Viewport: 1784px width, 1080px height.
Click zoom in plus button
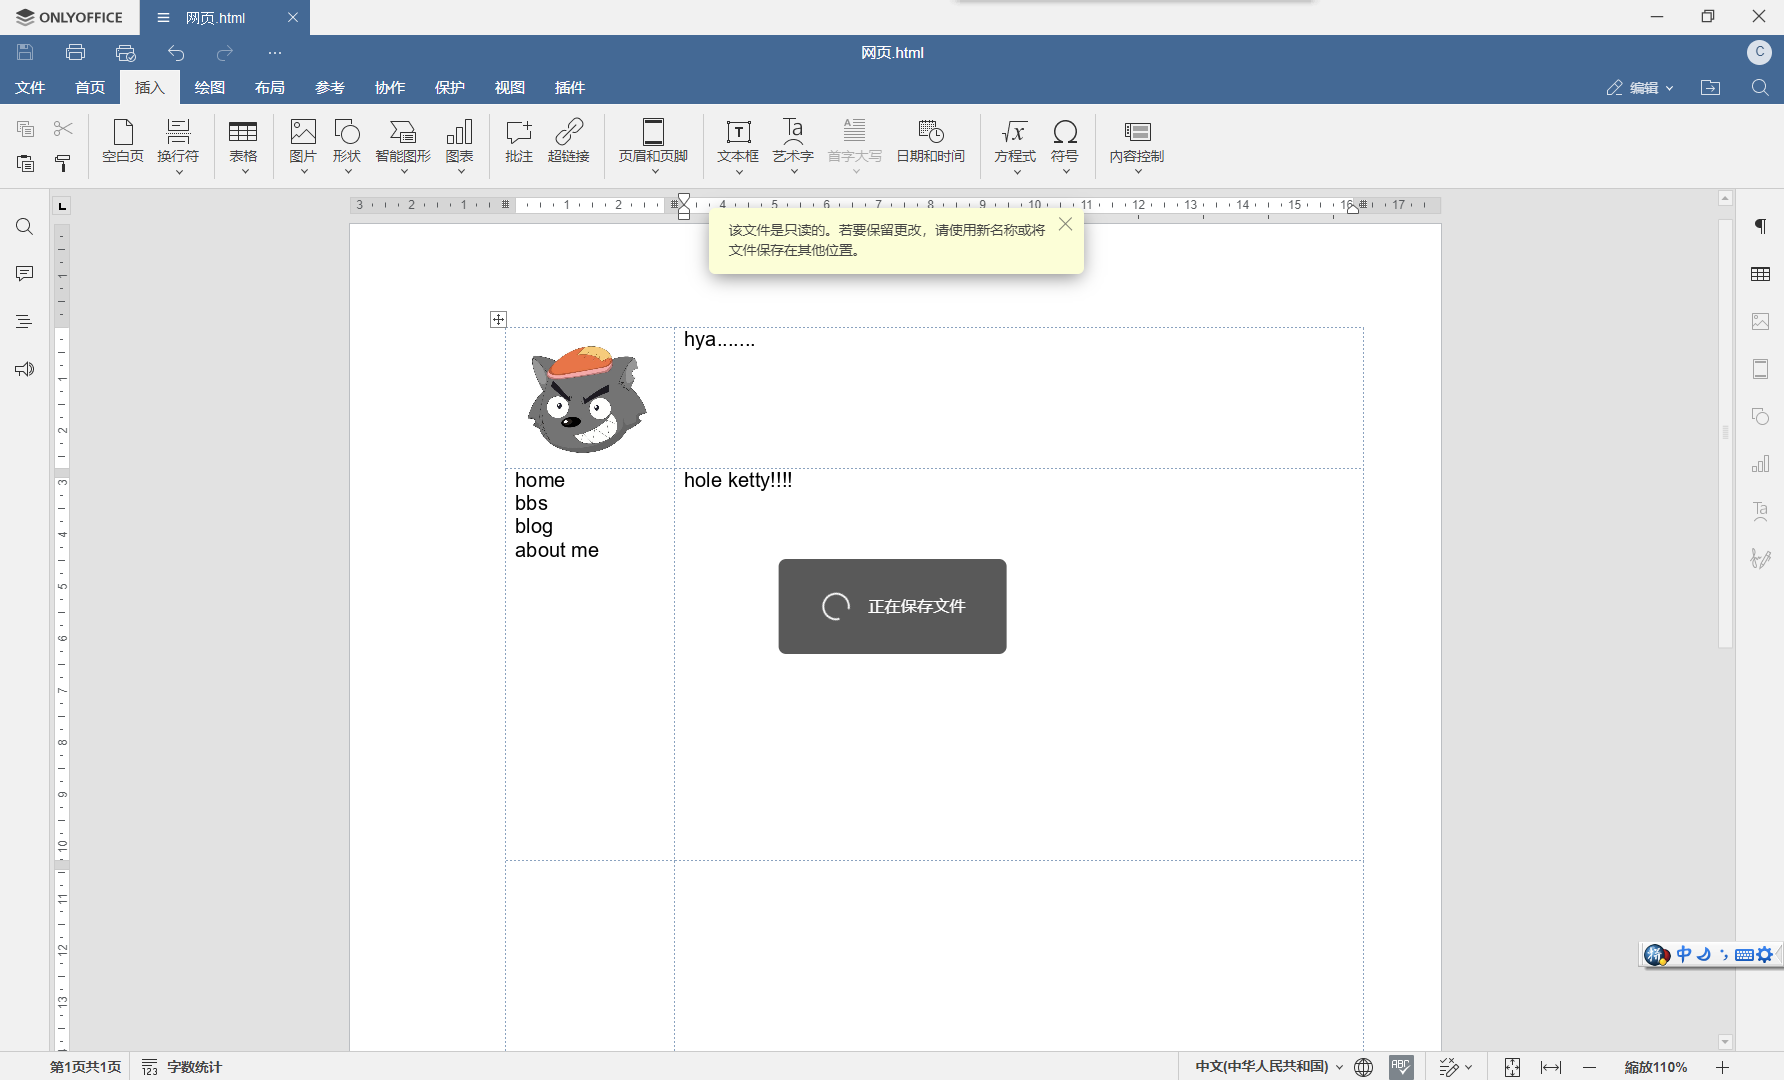pos(1722,1067)
